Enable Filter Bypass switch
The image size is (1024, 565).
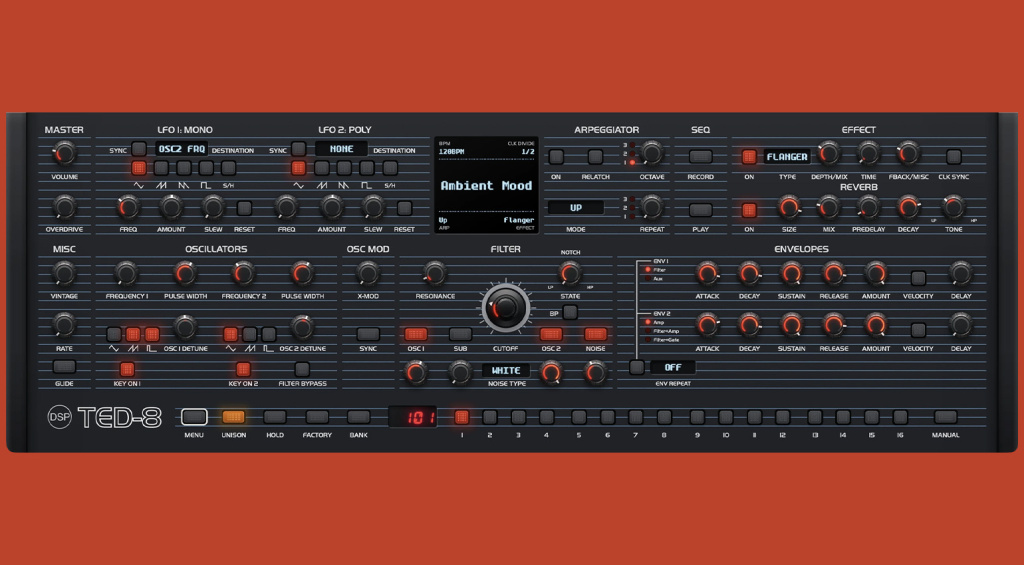[x=302, y=369]
